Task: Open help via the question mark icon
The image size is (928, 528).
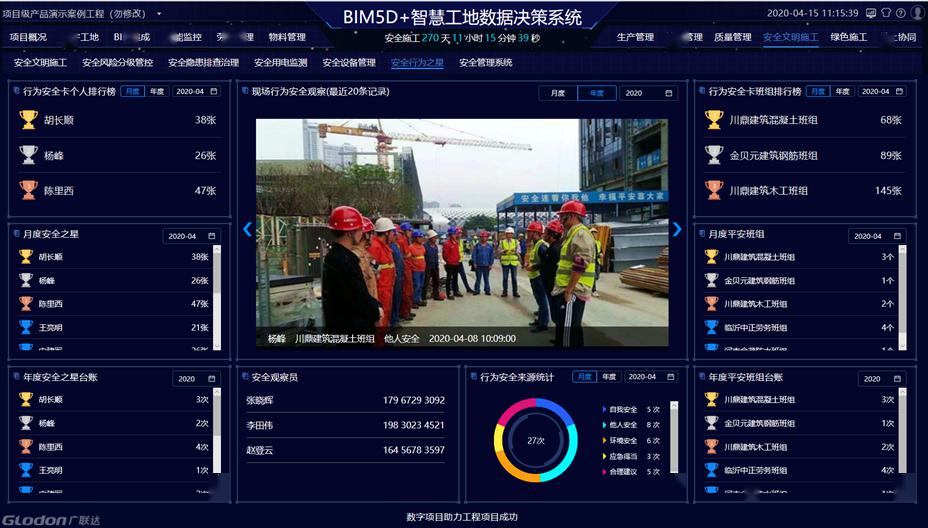Action: click(900, 13)
